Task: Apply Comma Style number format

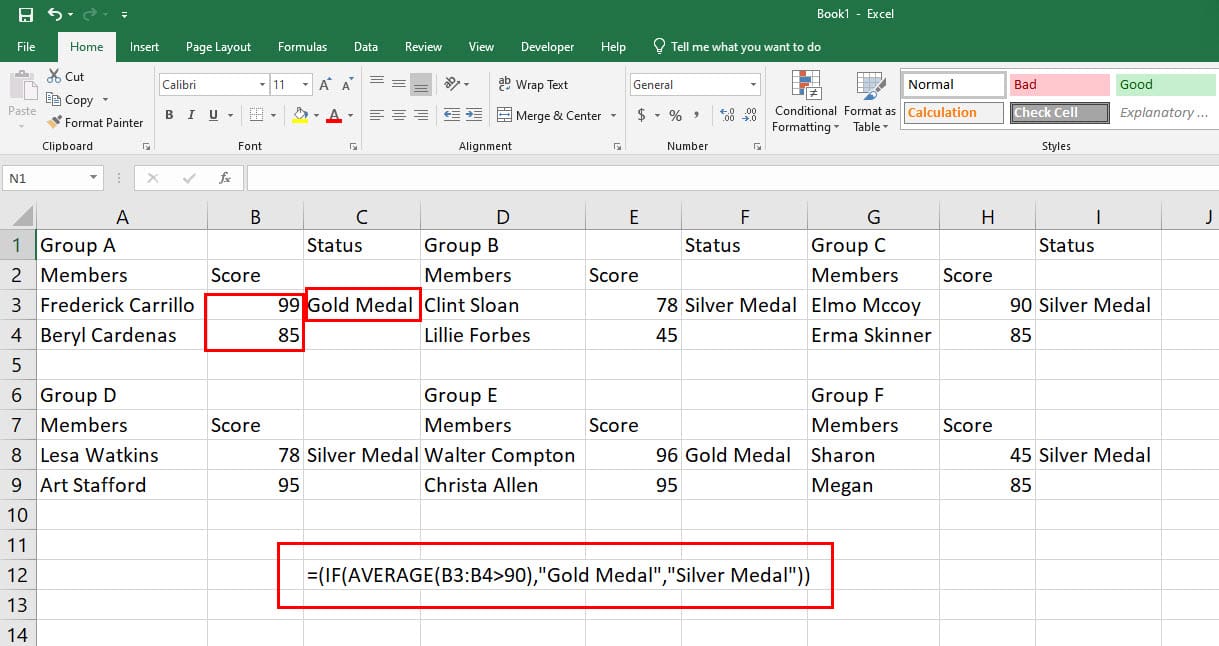Action: coord(697,116)
